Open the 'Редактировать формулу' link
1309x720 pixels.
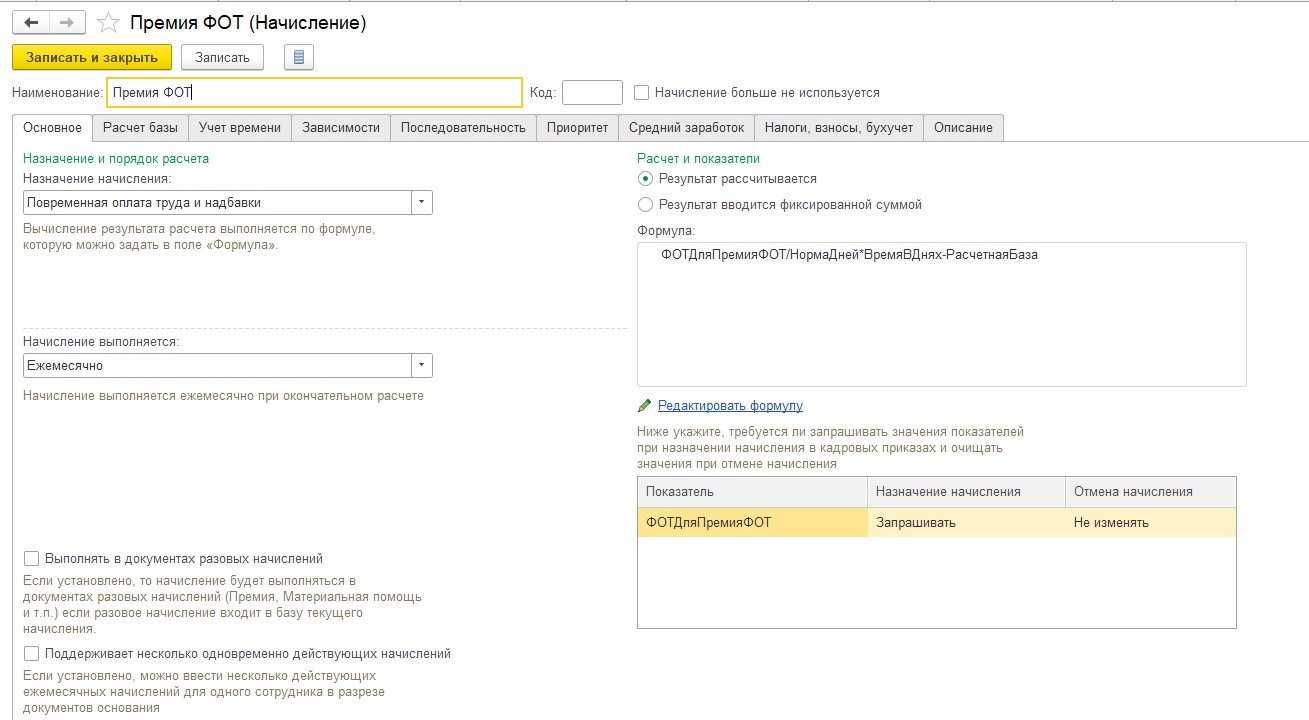[730, 406]
